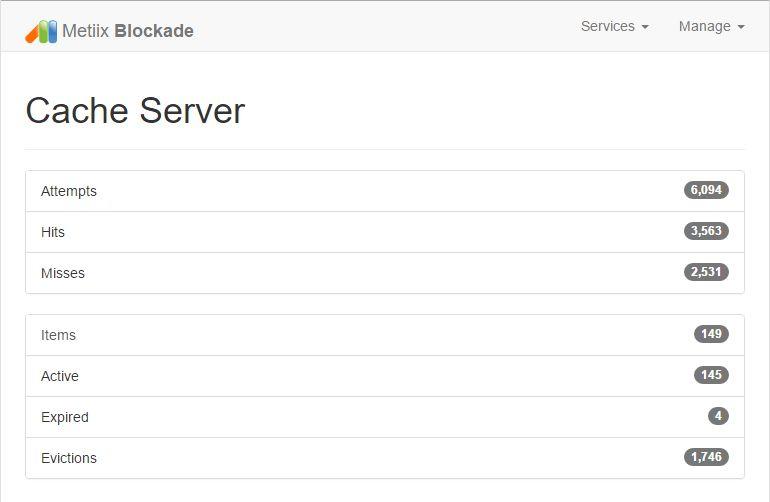Click the 145 active badge
Viewport: 770px width, 502px height.
point(711,375)
